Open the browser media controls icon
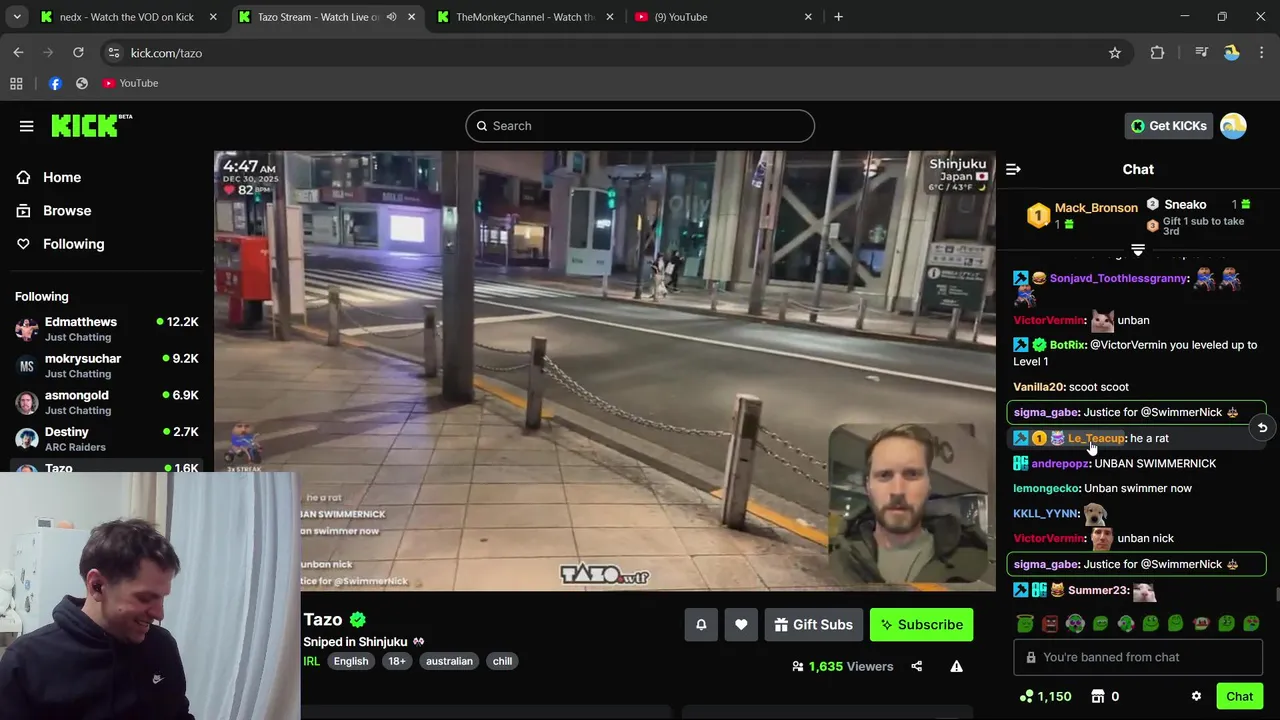Viewport: 1280px width, 720px height. point(1202,53)
